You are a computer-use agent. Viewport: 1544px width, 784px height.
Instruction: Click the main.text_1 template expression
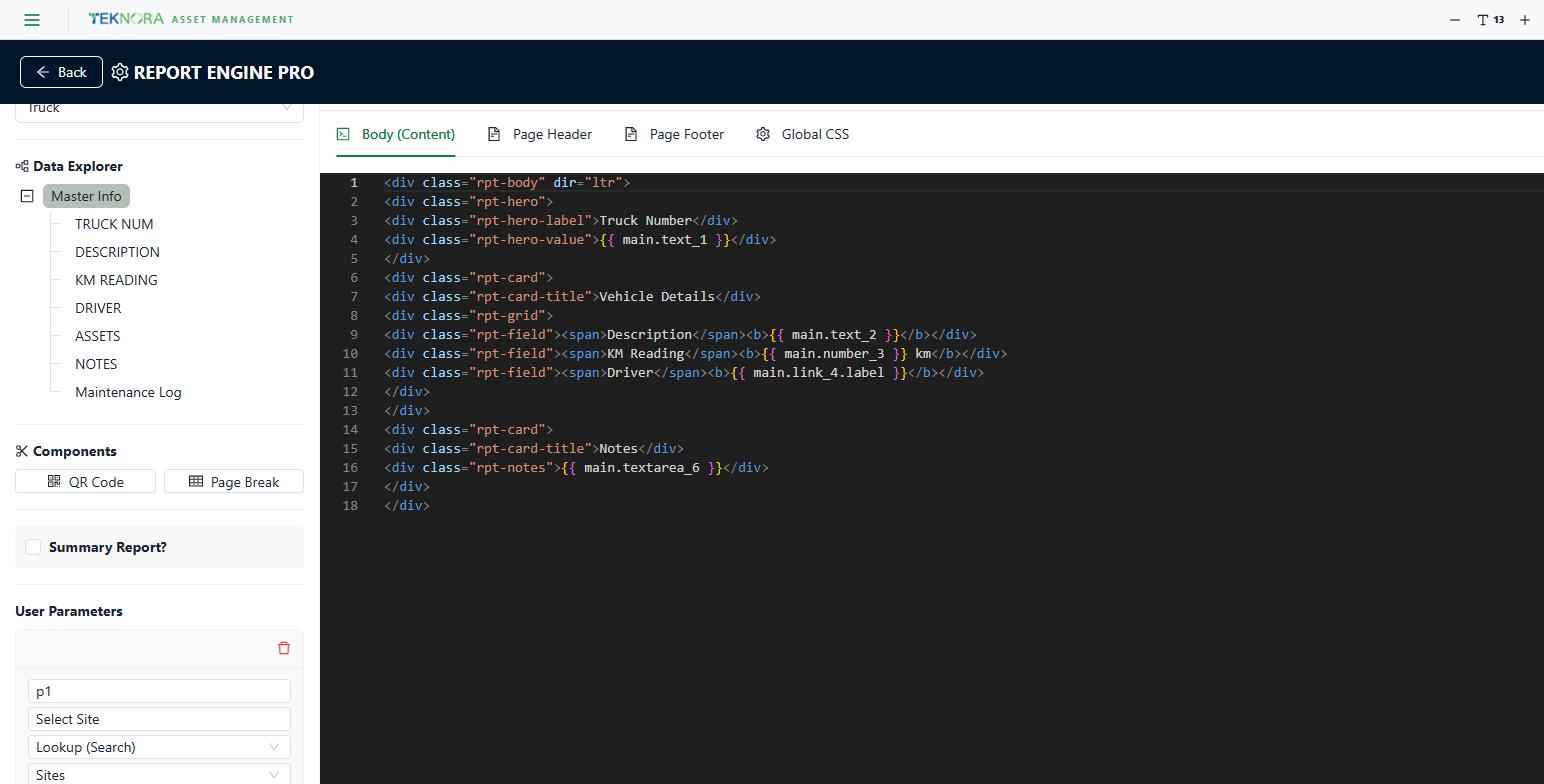pos(665,240)
